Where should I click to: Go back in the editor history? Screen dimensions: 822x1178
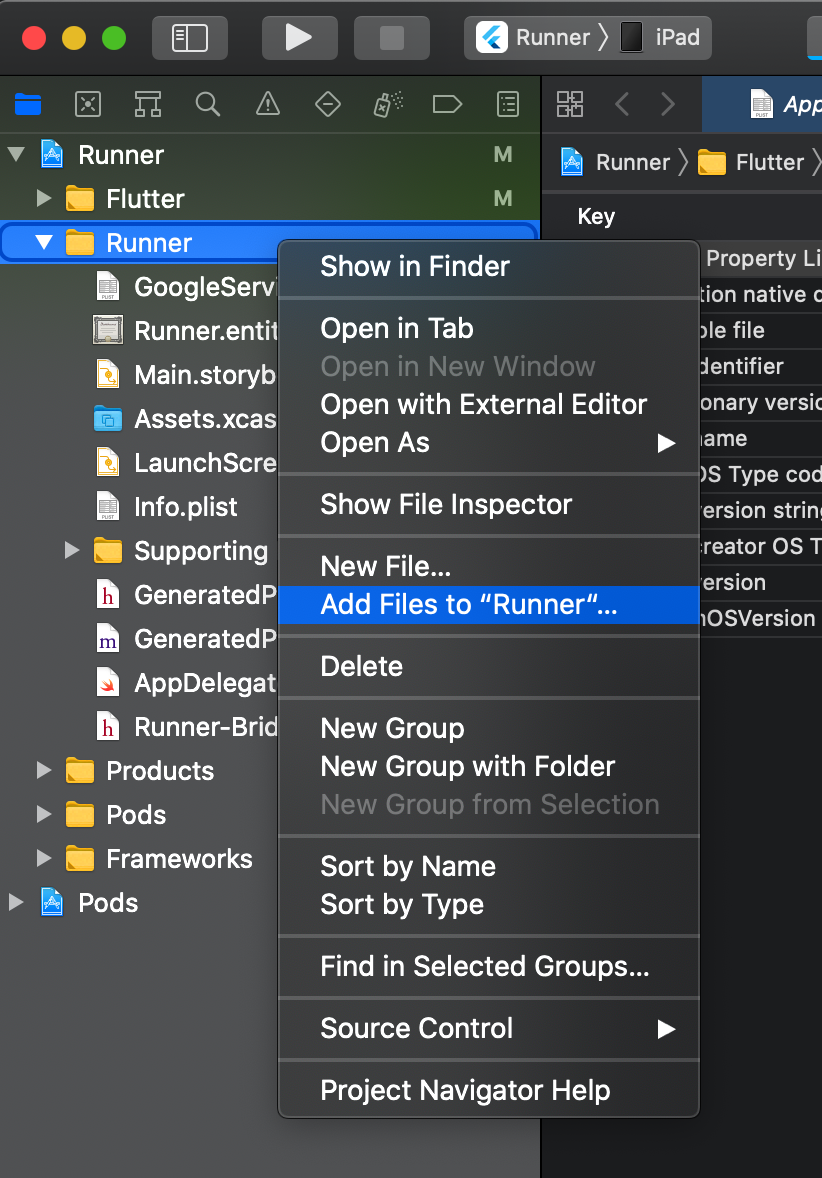[622, 104]
